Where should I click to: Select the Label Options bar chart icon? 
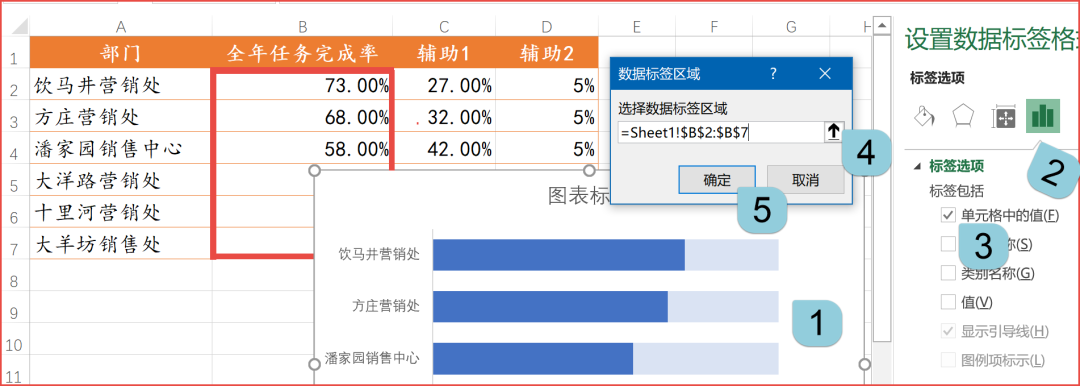point(1042,115)
